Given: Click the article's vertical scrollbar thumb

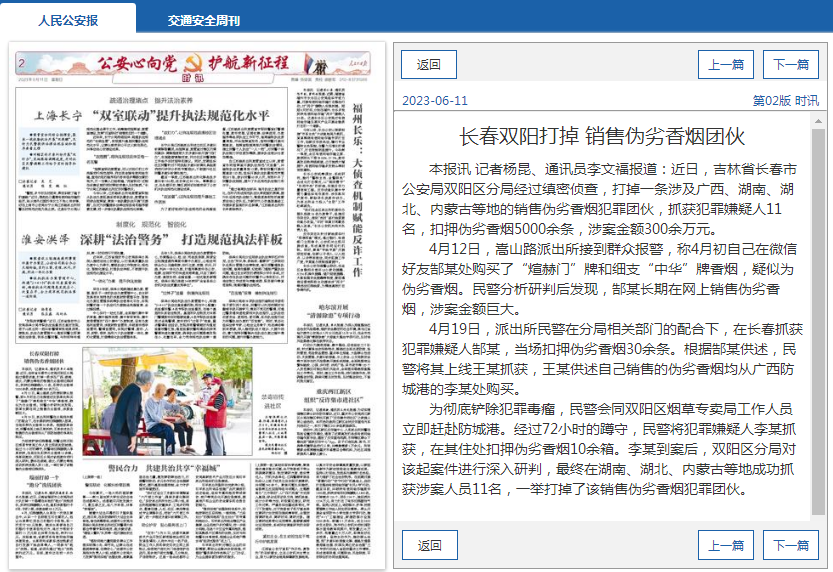Looking at the screenshot, I should [818, 321].
